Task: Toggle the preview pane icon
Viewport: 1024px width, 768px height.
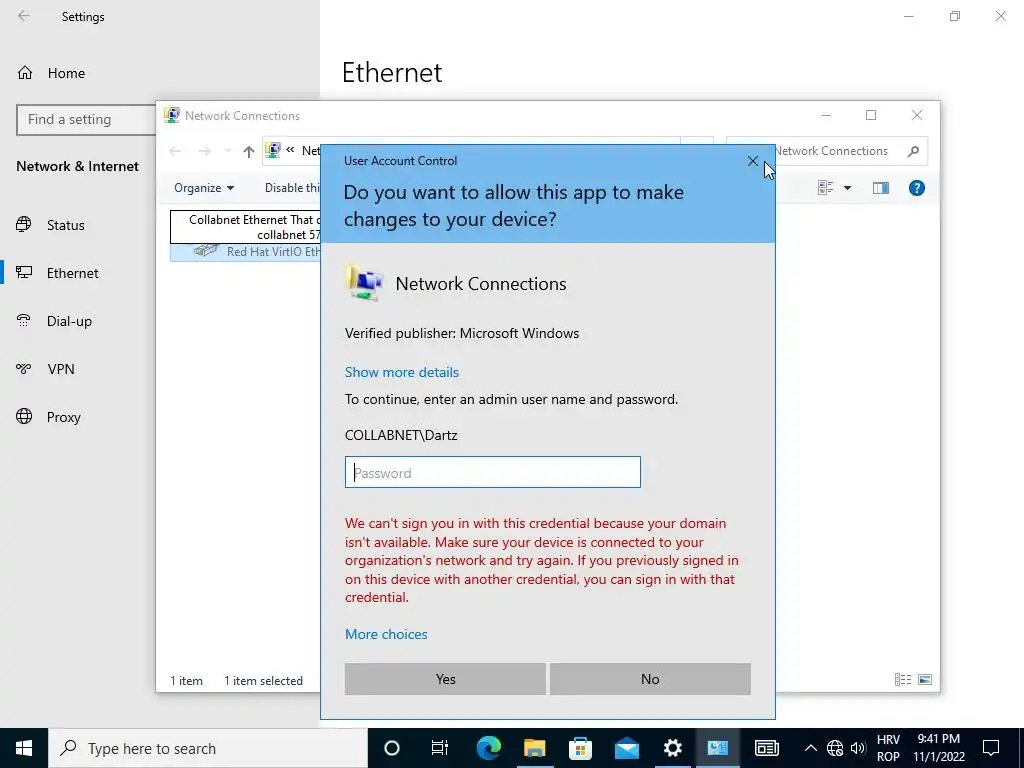Action: (x=880, y=188)
